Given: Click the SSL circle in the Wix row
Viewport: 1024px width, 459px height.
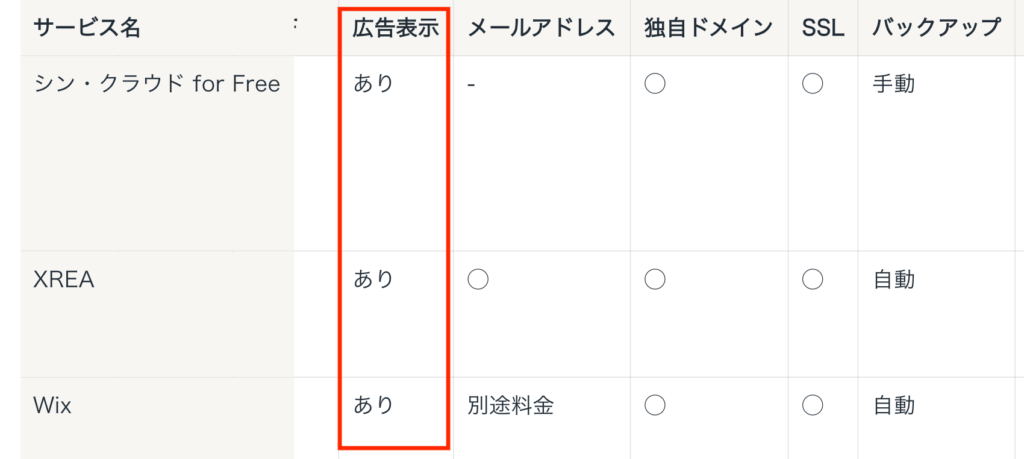Looking at the screenshot, I should coord(812,405).
